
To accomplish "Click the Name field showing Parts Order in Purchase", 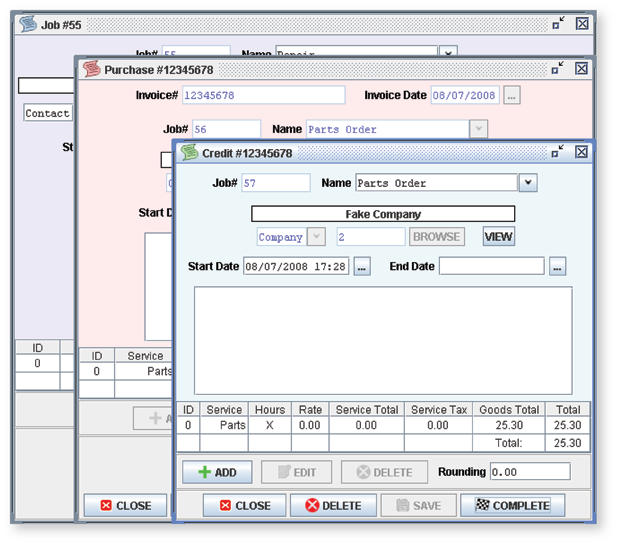I will click(388, 129).
